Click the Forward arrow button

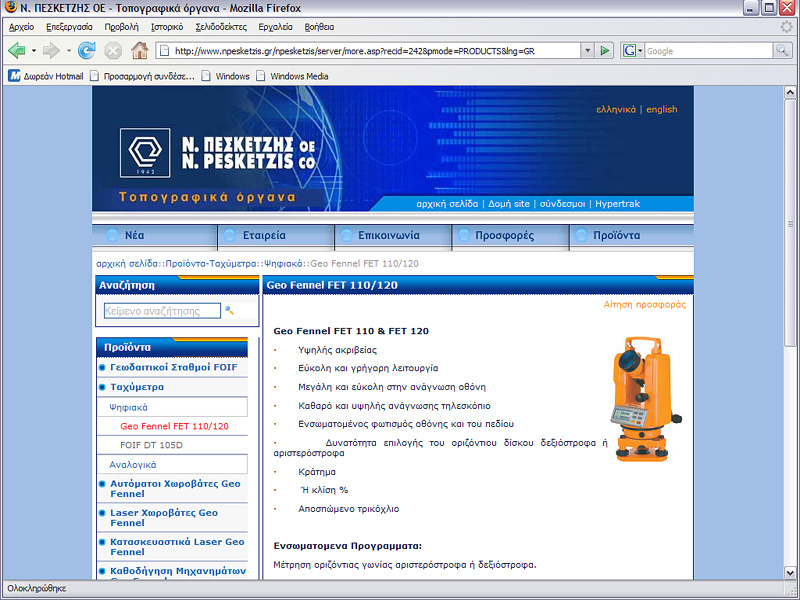click(x=51, y=51)
